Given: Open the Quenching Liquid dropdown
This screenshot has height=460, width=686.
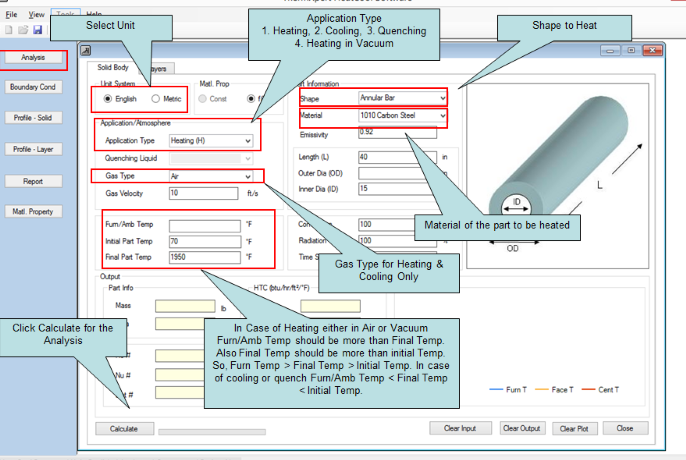Looking at the screenshot, I should click(x=211, y=158).
